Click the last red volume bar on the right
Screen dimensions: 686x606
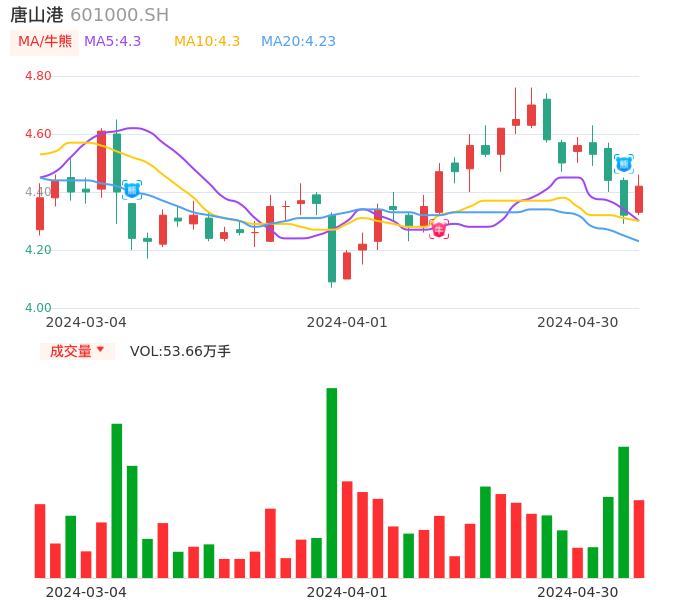pos(639,538)
